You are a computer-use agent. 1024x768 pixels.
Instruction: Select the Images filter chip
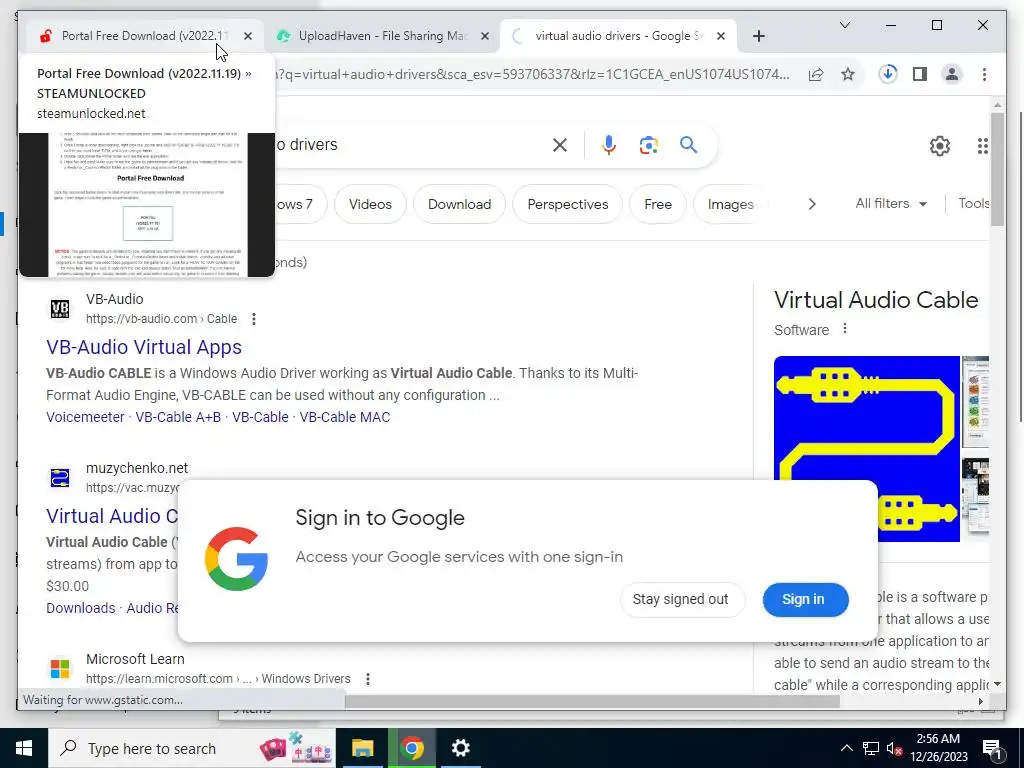coord(730,204)
